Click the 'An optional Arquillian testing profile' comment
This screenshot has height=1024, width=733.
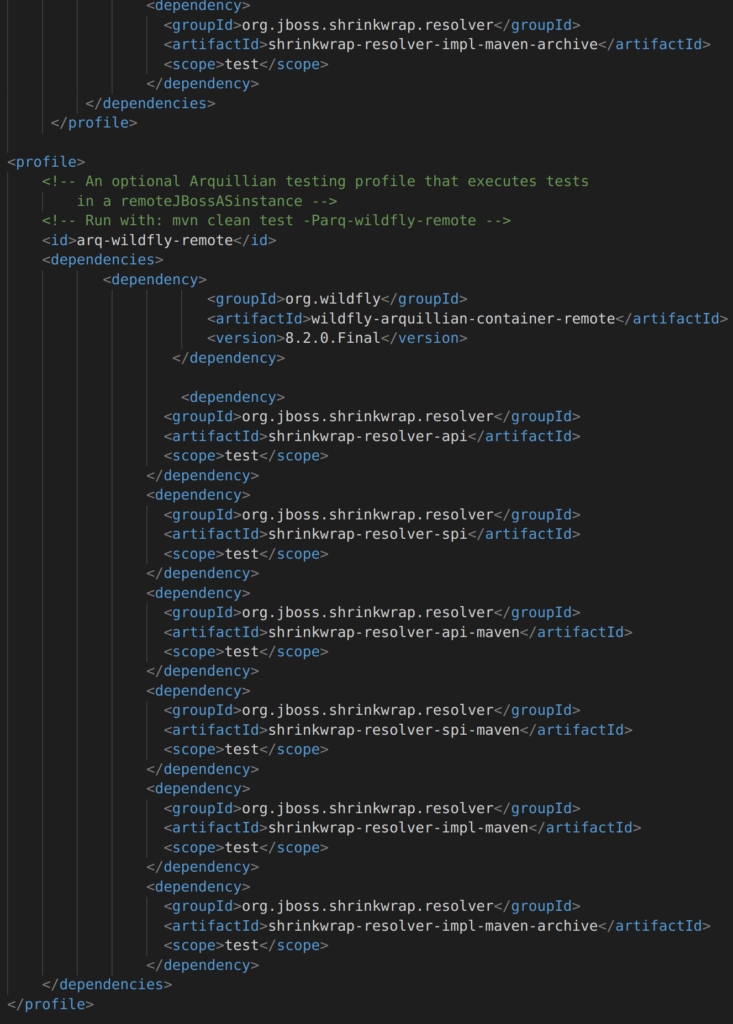315,182
